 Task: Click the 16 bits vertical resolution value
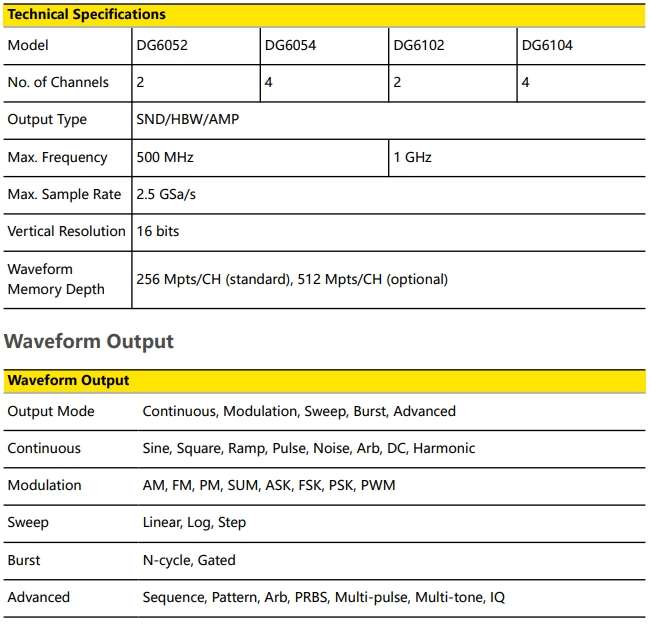point(158,231)
